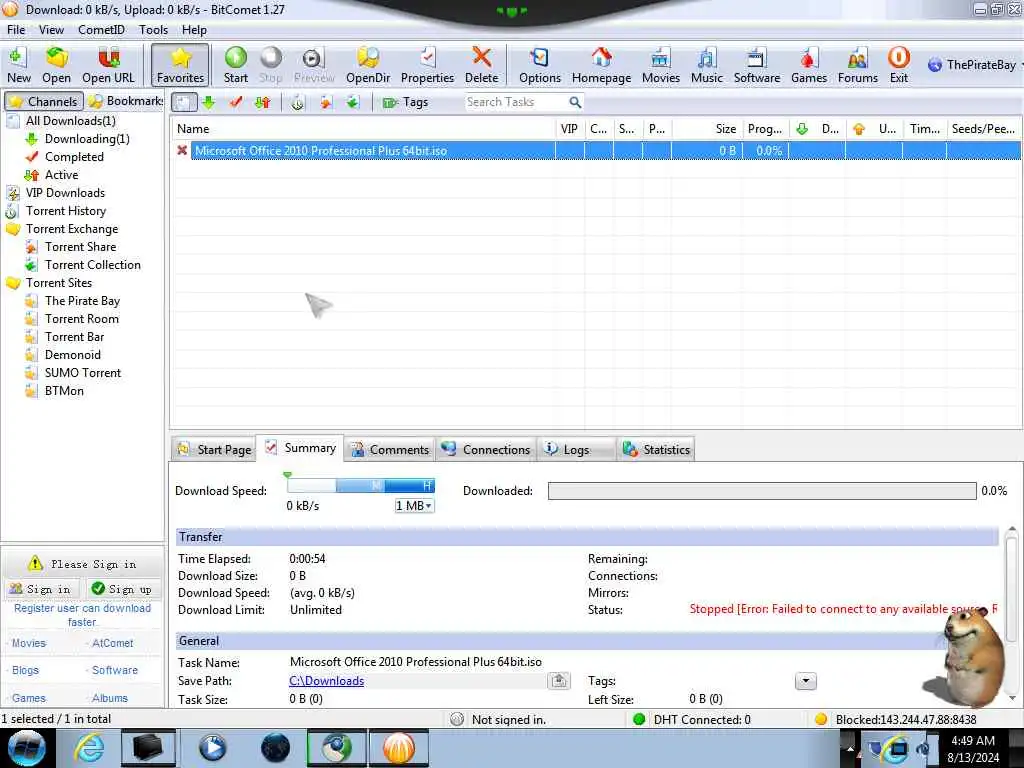Toggle the Favorites star button

pyautogui.click(x=180, y=65)
